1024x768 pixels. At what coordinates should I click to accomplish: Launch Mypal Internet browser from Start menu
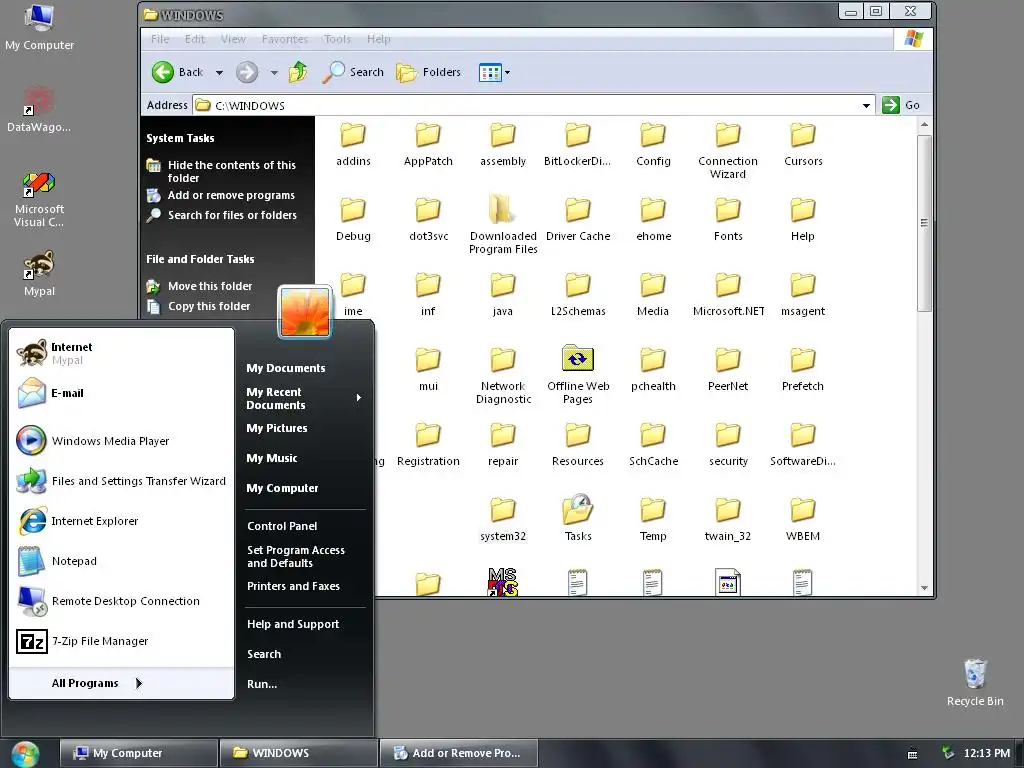[x=122, y=353]
